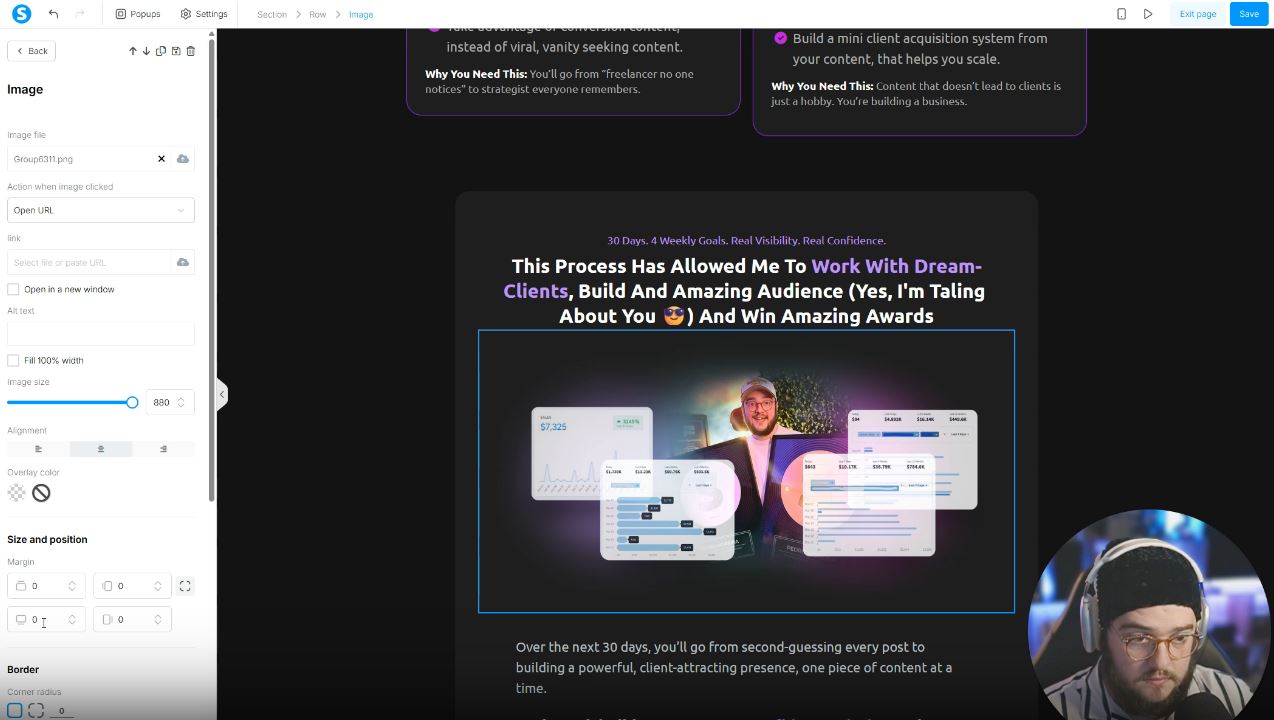Click the bottom margin stepper arrows

point(72,620)
